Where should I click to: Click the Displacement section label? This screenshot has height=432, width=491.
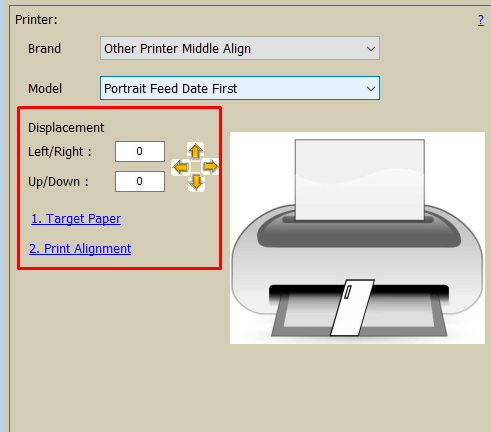coord(66,128)
